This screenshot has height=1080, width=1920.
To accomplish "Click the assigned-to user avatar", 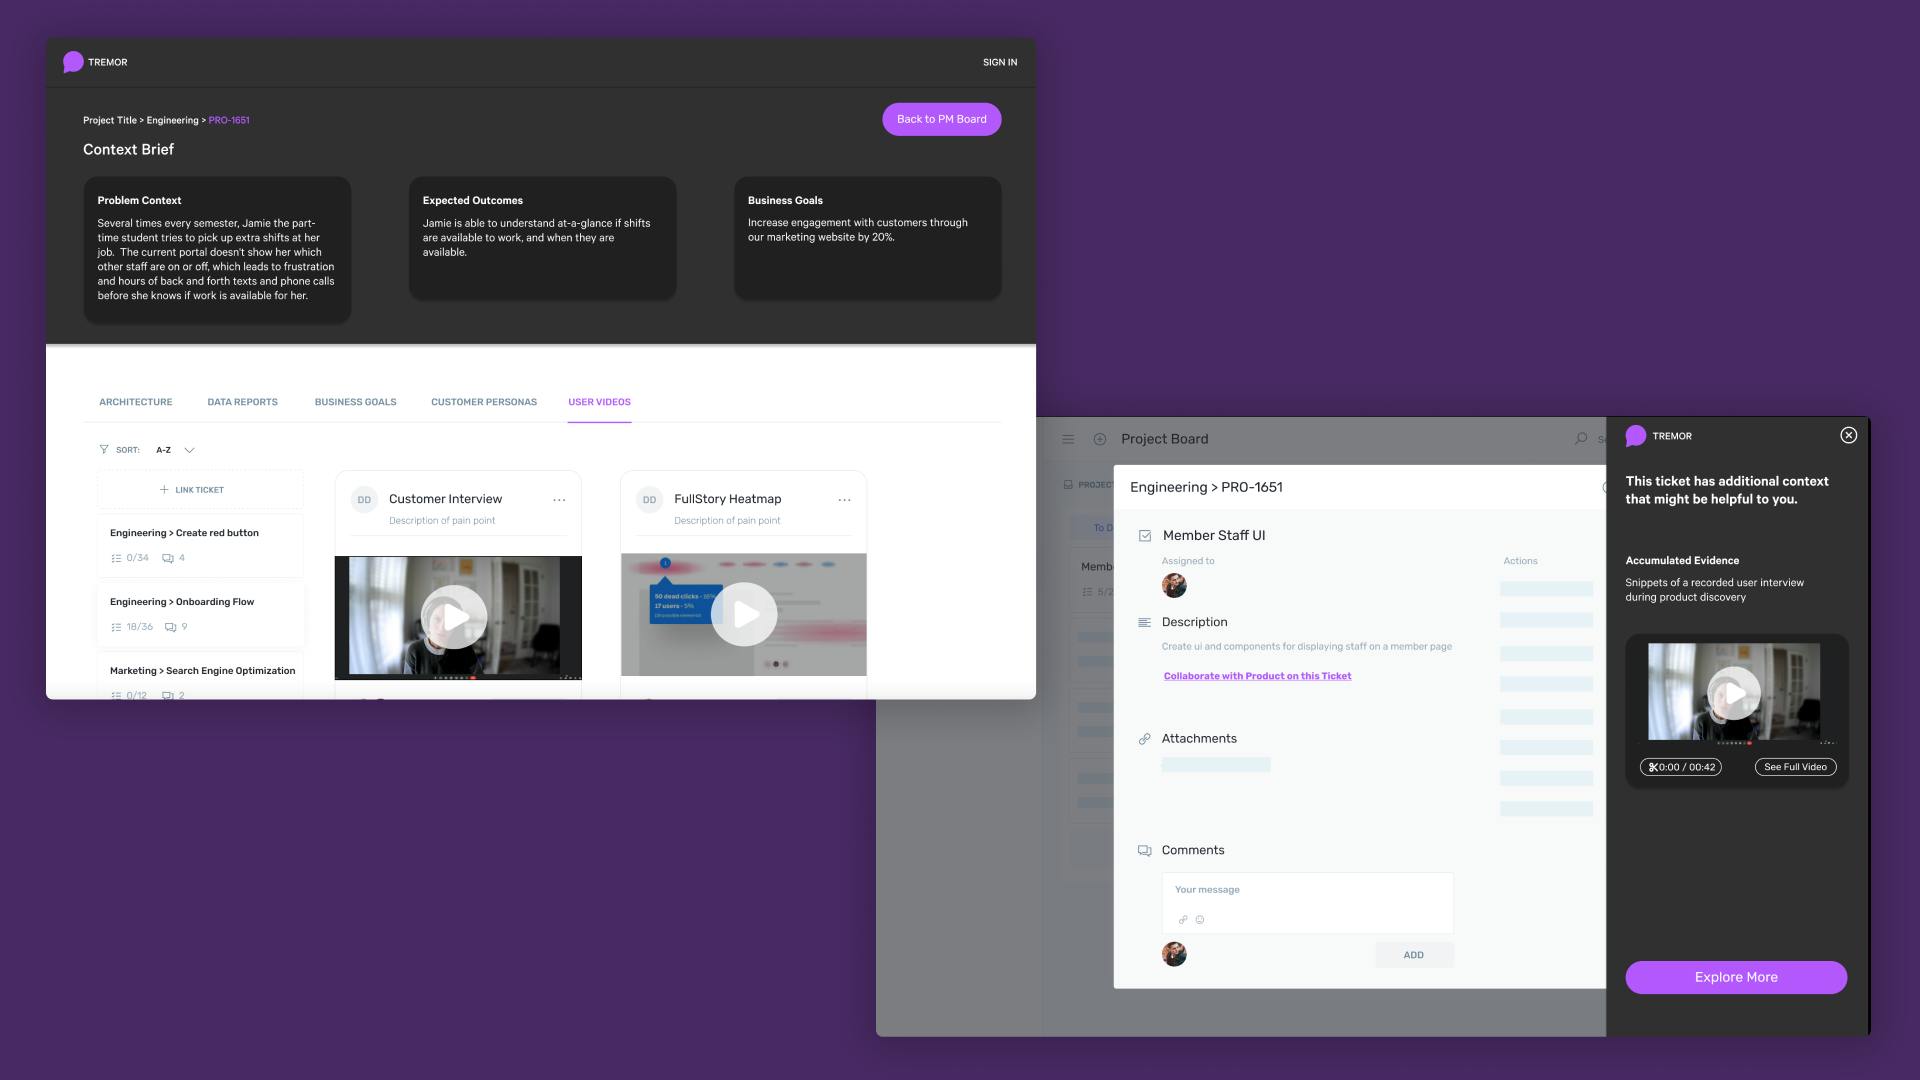I will coord(1174,586).
